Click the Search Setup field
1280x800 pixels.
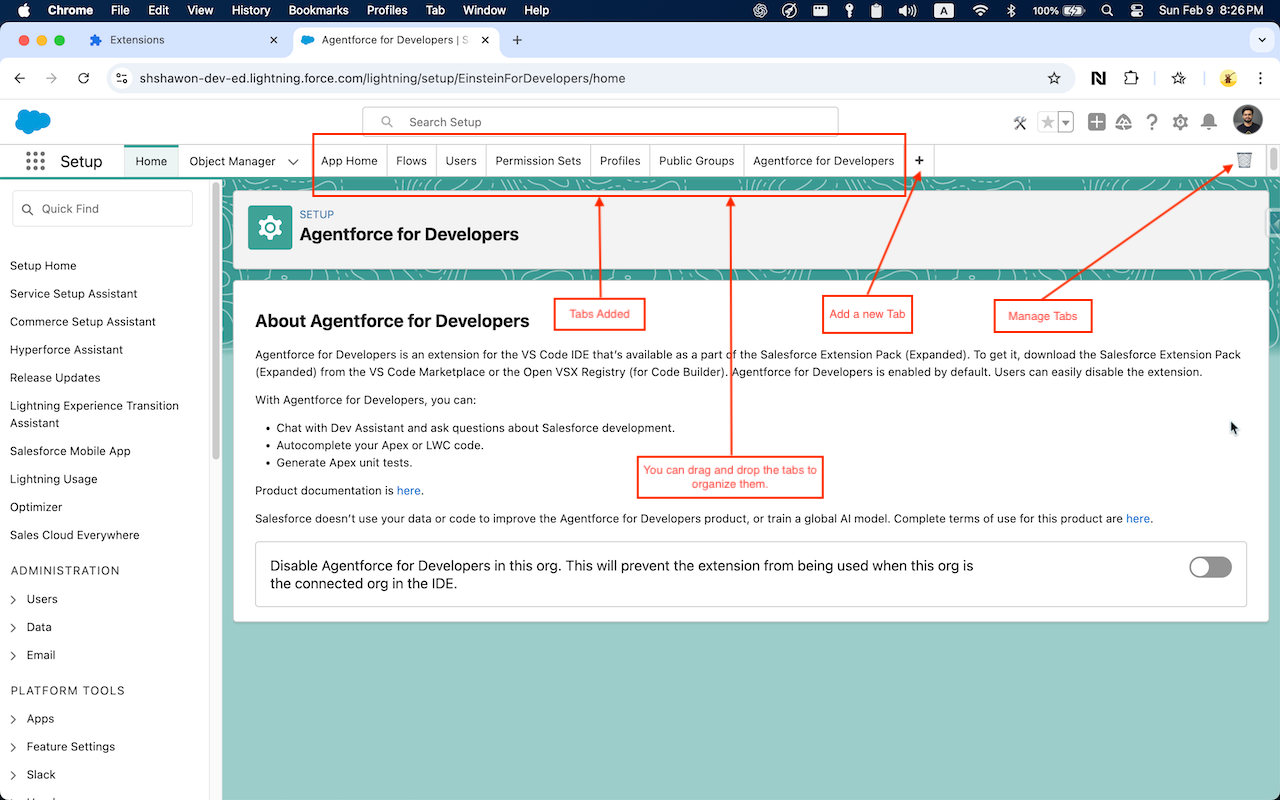point(600,122)
